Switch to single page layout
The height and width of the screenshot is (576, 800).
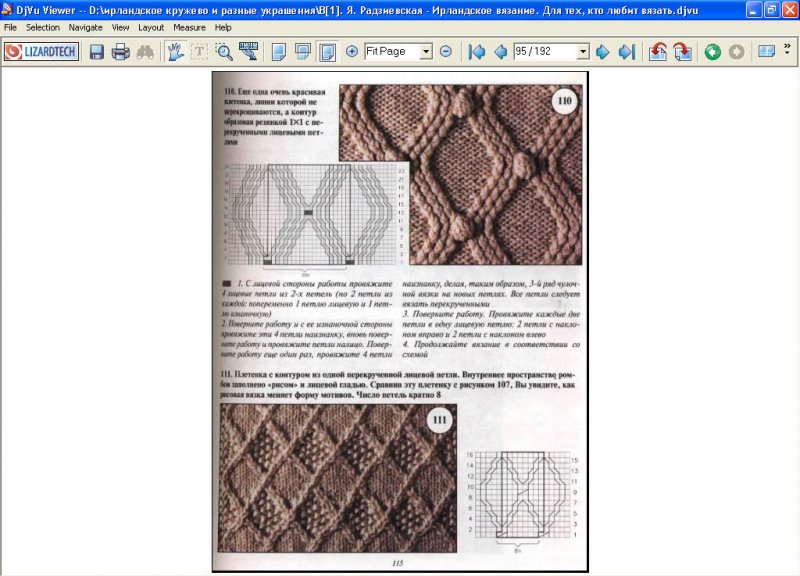pos(279,52)
